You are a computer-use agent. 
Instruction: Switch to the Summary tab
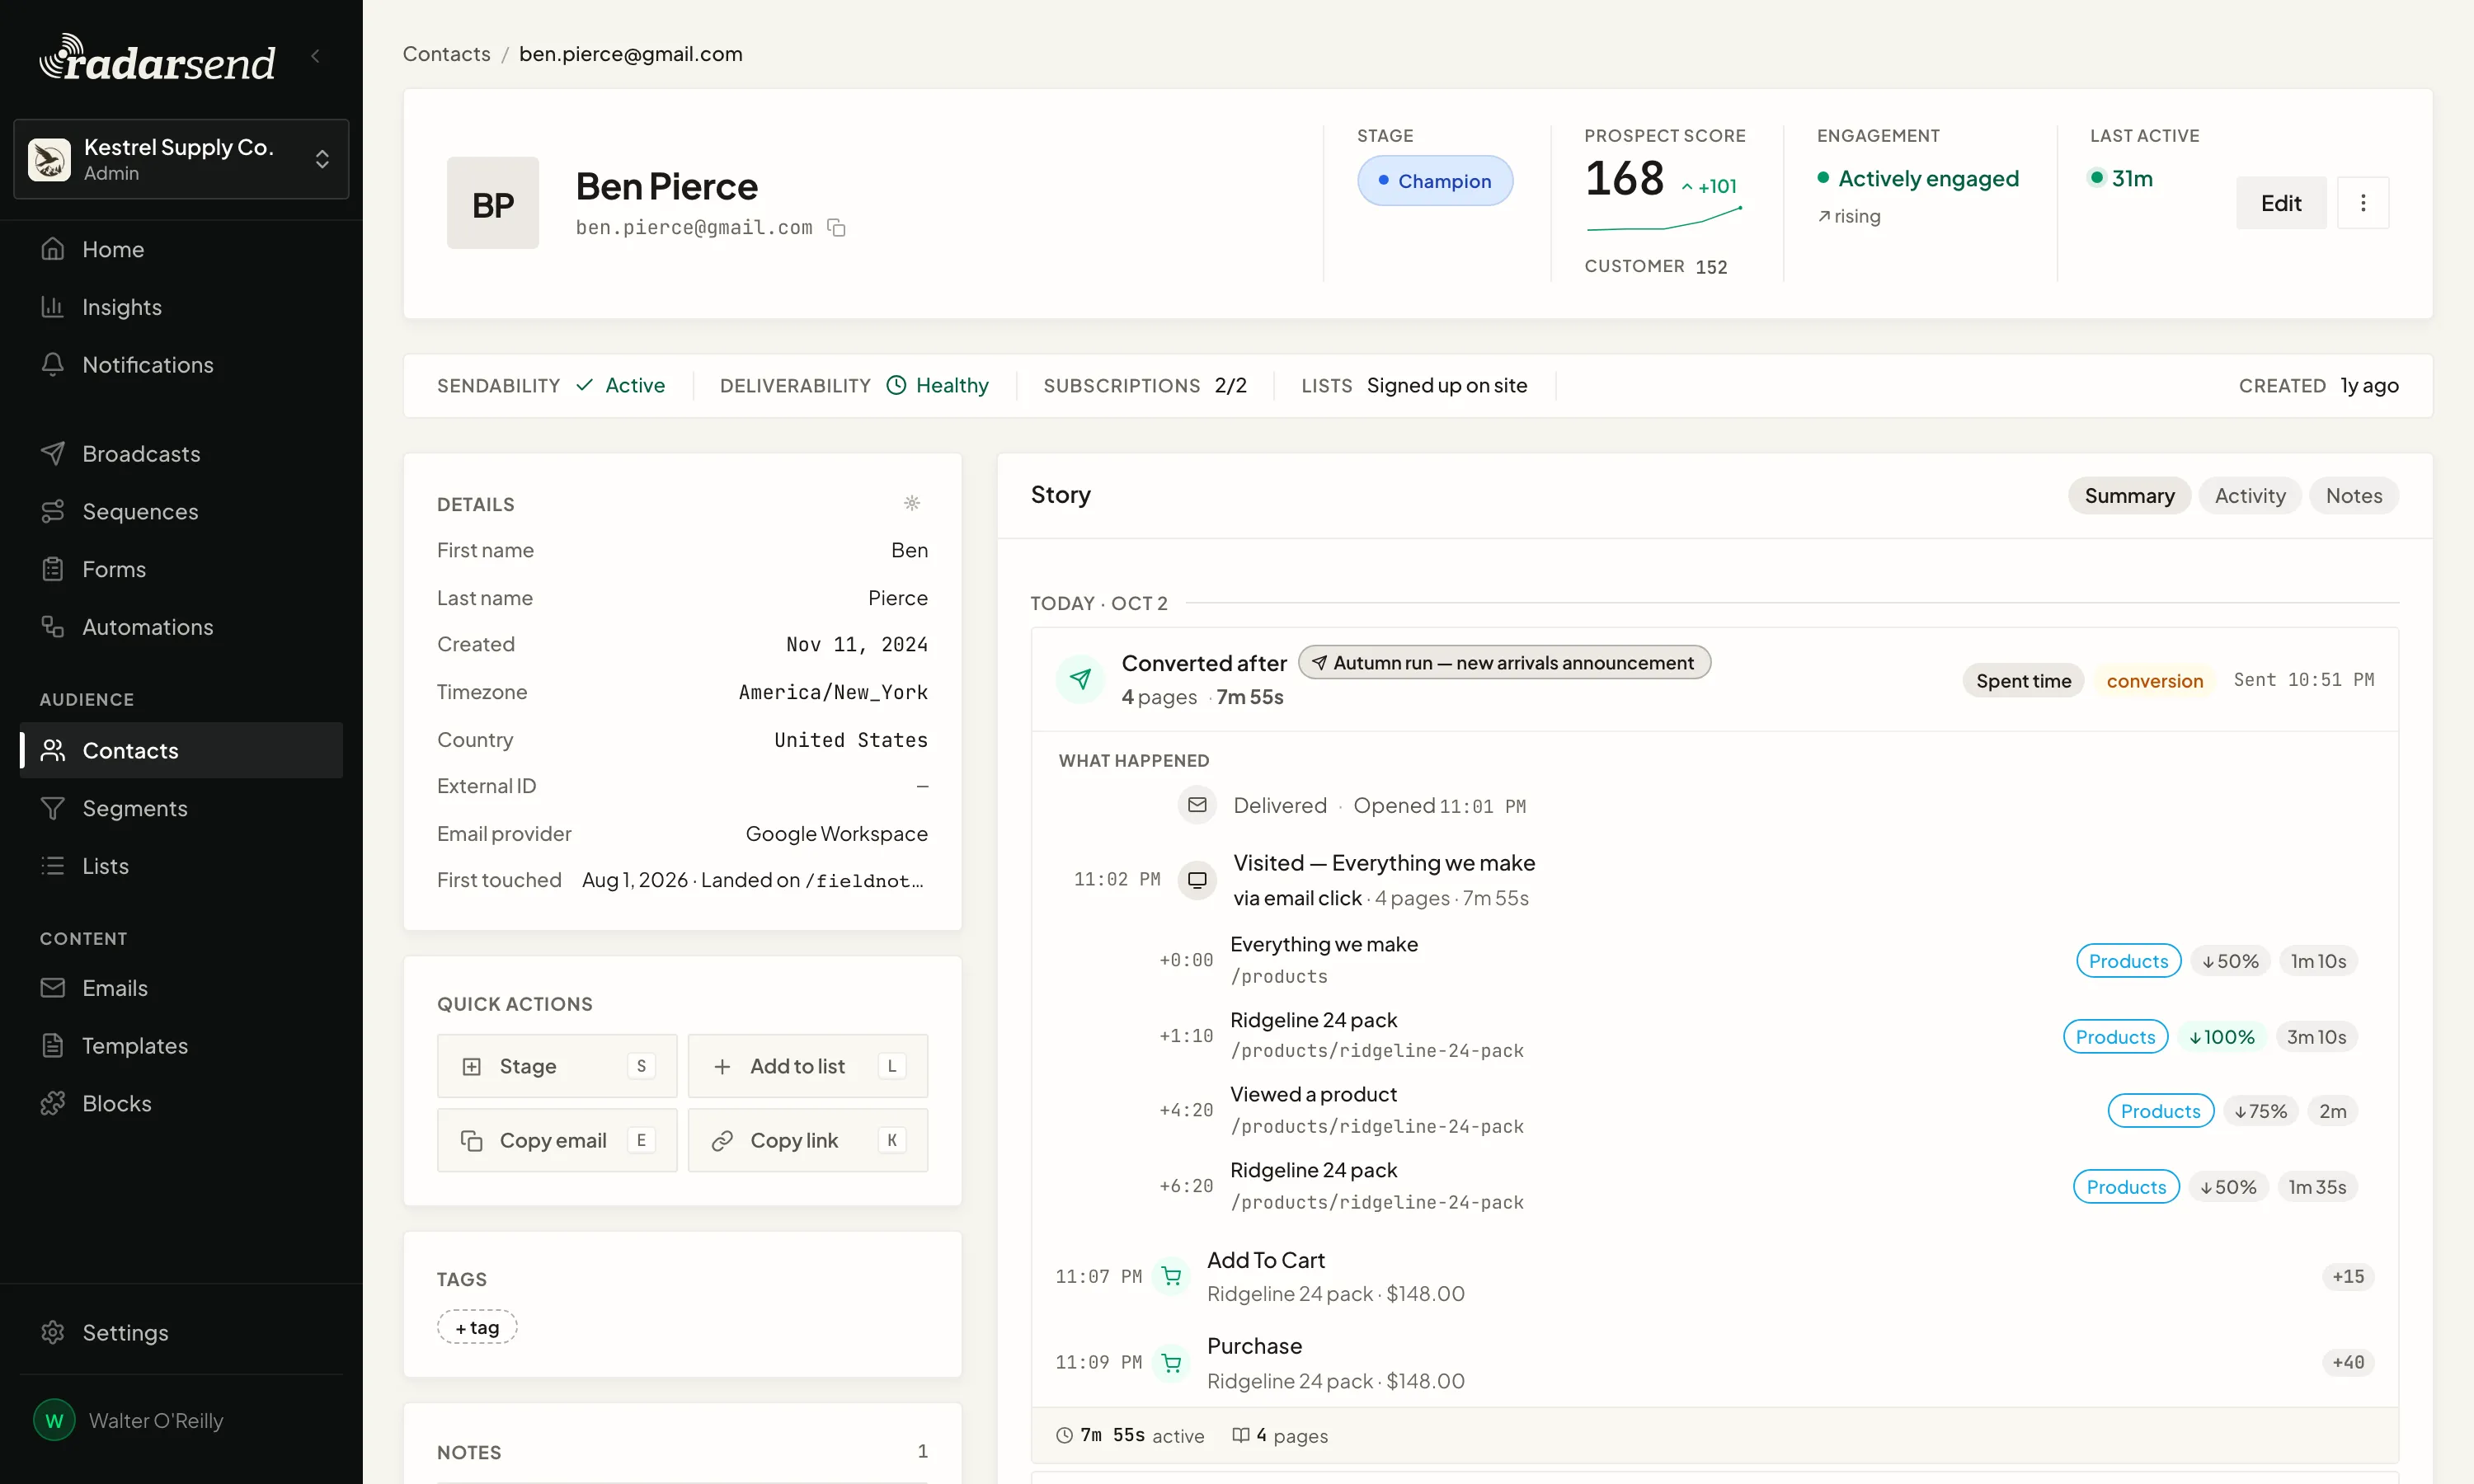click(2129, 496)
